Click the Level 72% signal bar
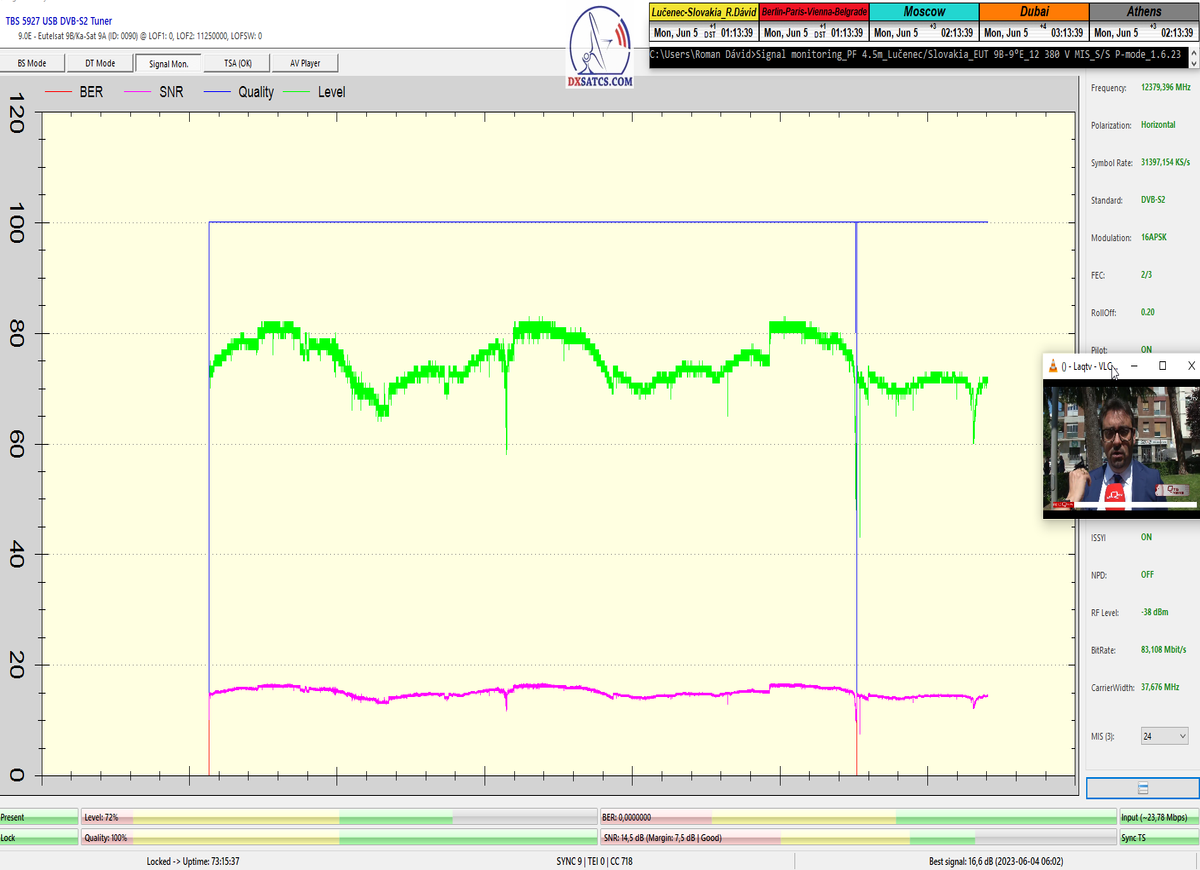The height and width of the screenshot is (870, 1200). 338,817
